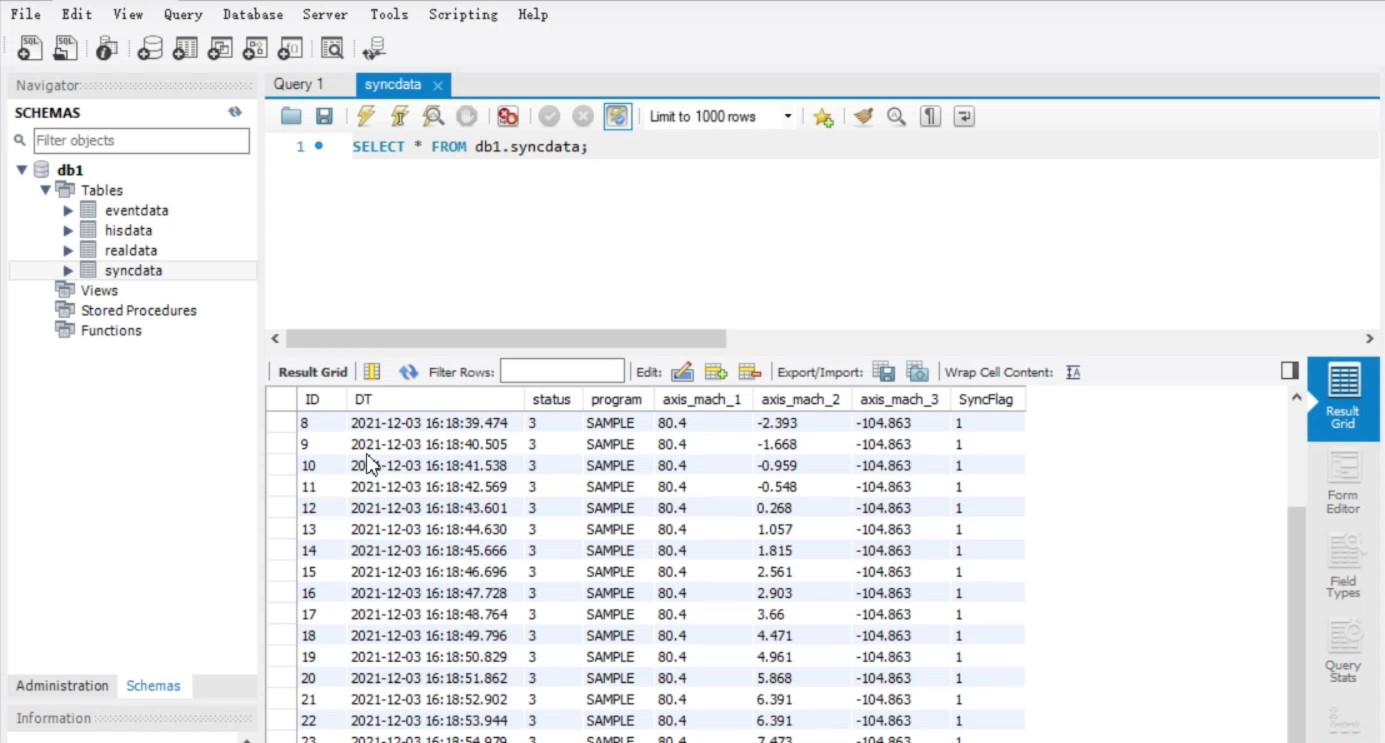Expand the syncdata table

68,271
